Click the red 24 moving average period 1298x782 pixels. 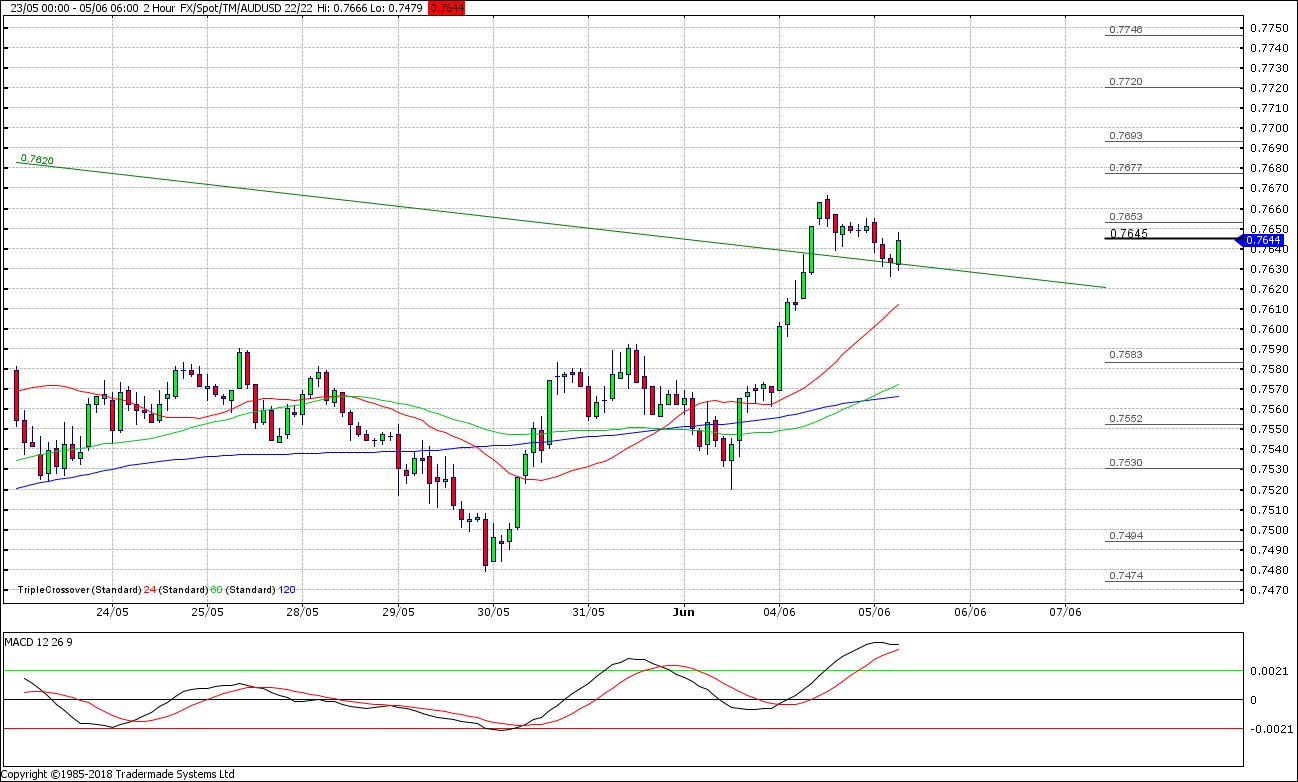coord(150,590)
